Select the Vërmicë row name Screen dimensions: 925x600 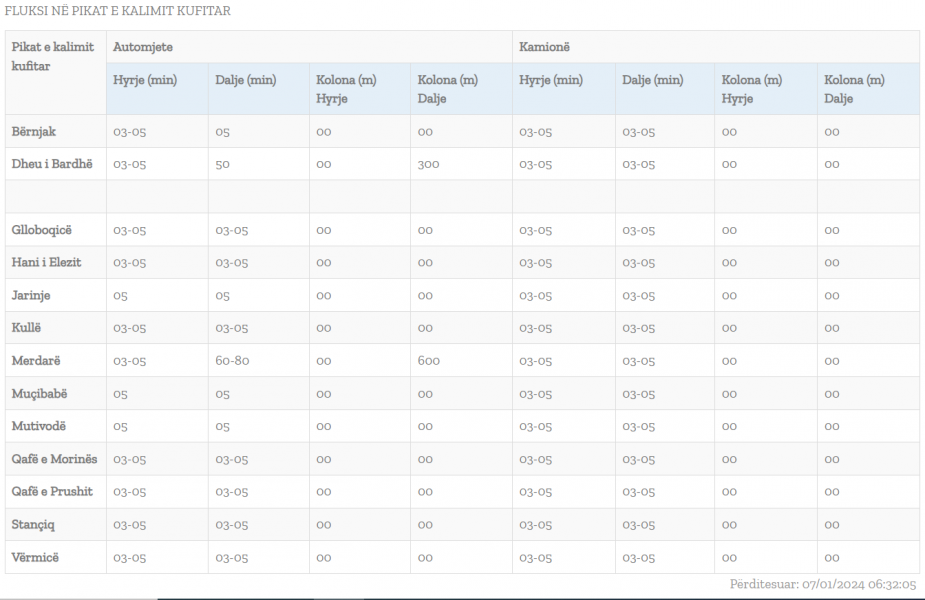(x=35, y=557)
